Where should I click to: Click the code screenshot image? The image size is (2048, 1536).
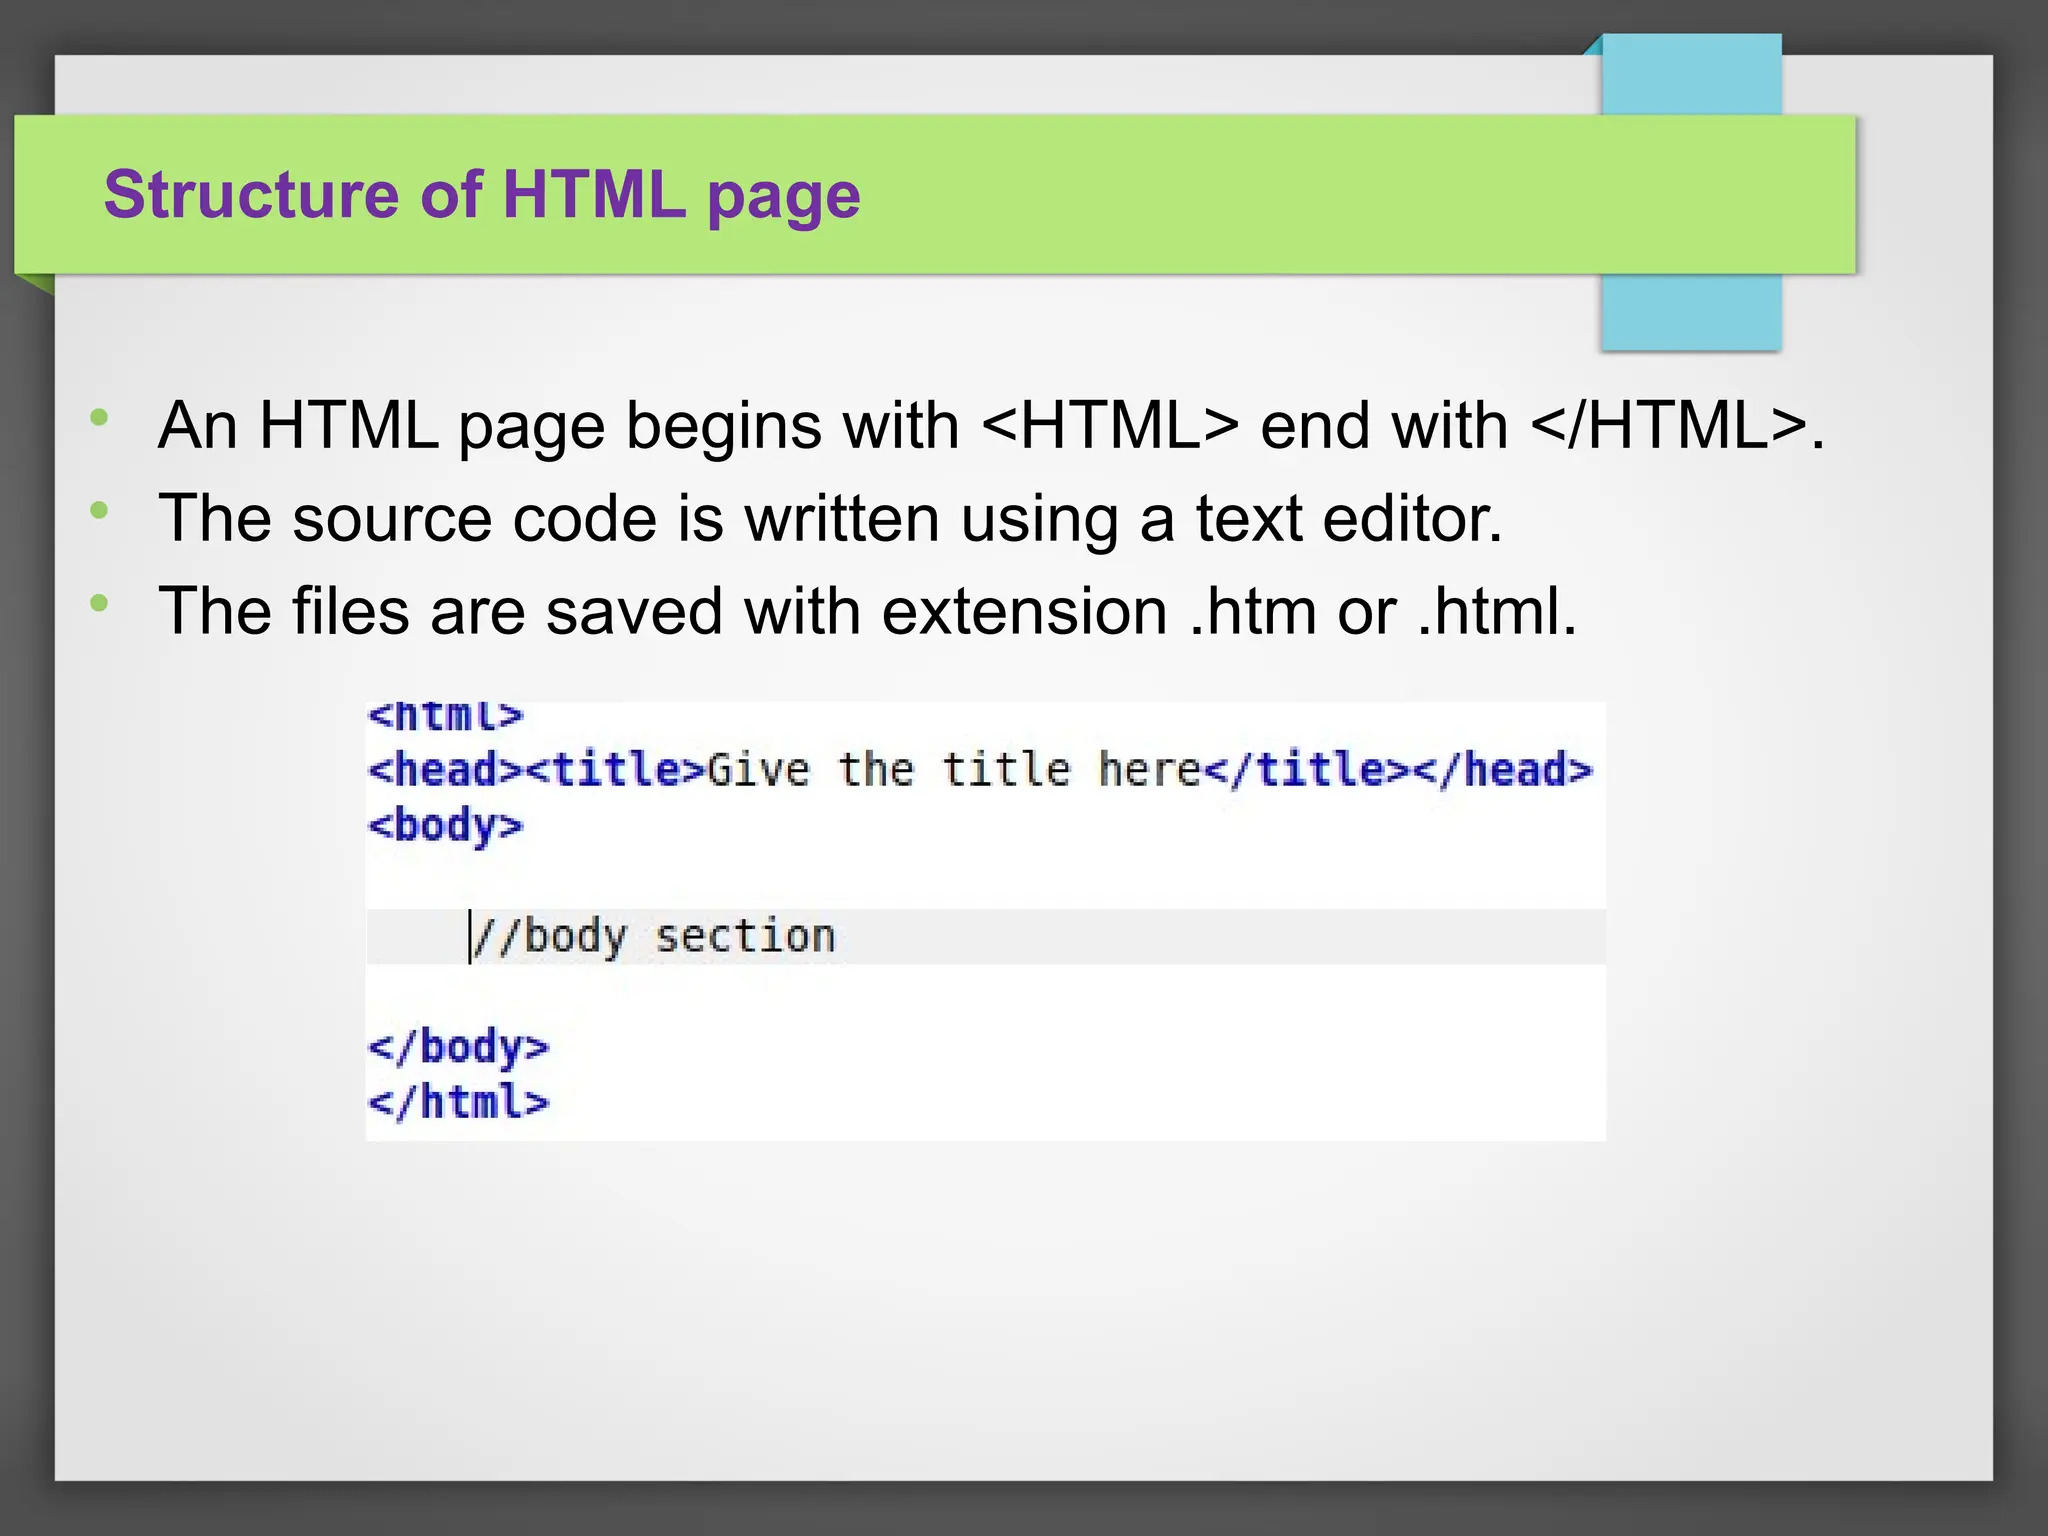[x=986, y=921]
